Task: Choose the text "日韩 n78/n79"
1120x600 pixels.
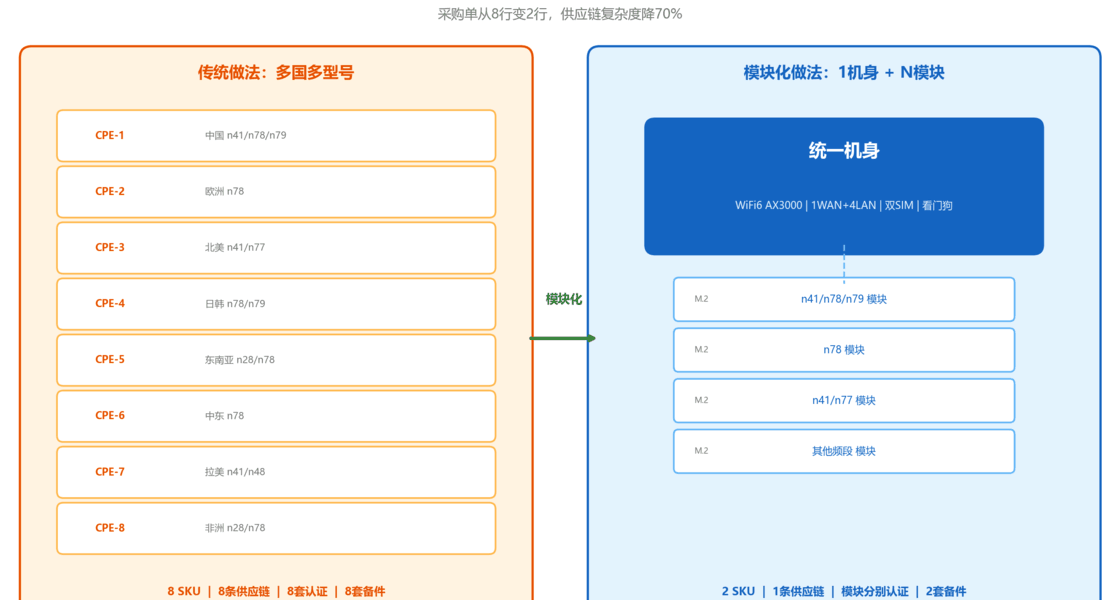Action: 235,304
